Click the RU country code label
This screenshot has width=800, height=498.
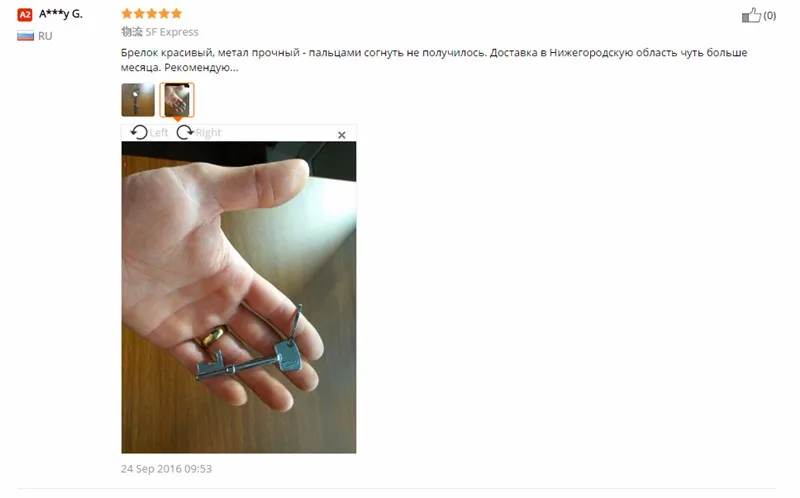[45, 36]
